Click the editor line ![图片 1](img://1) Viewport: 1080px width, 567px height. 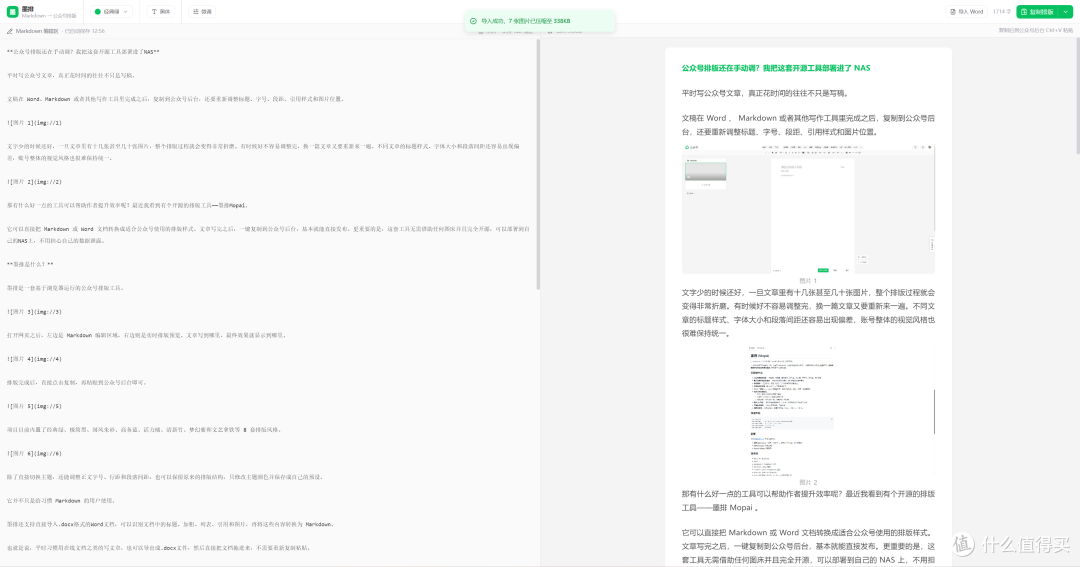click(x=34, y=123)
